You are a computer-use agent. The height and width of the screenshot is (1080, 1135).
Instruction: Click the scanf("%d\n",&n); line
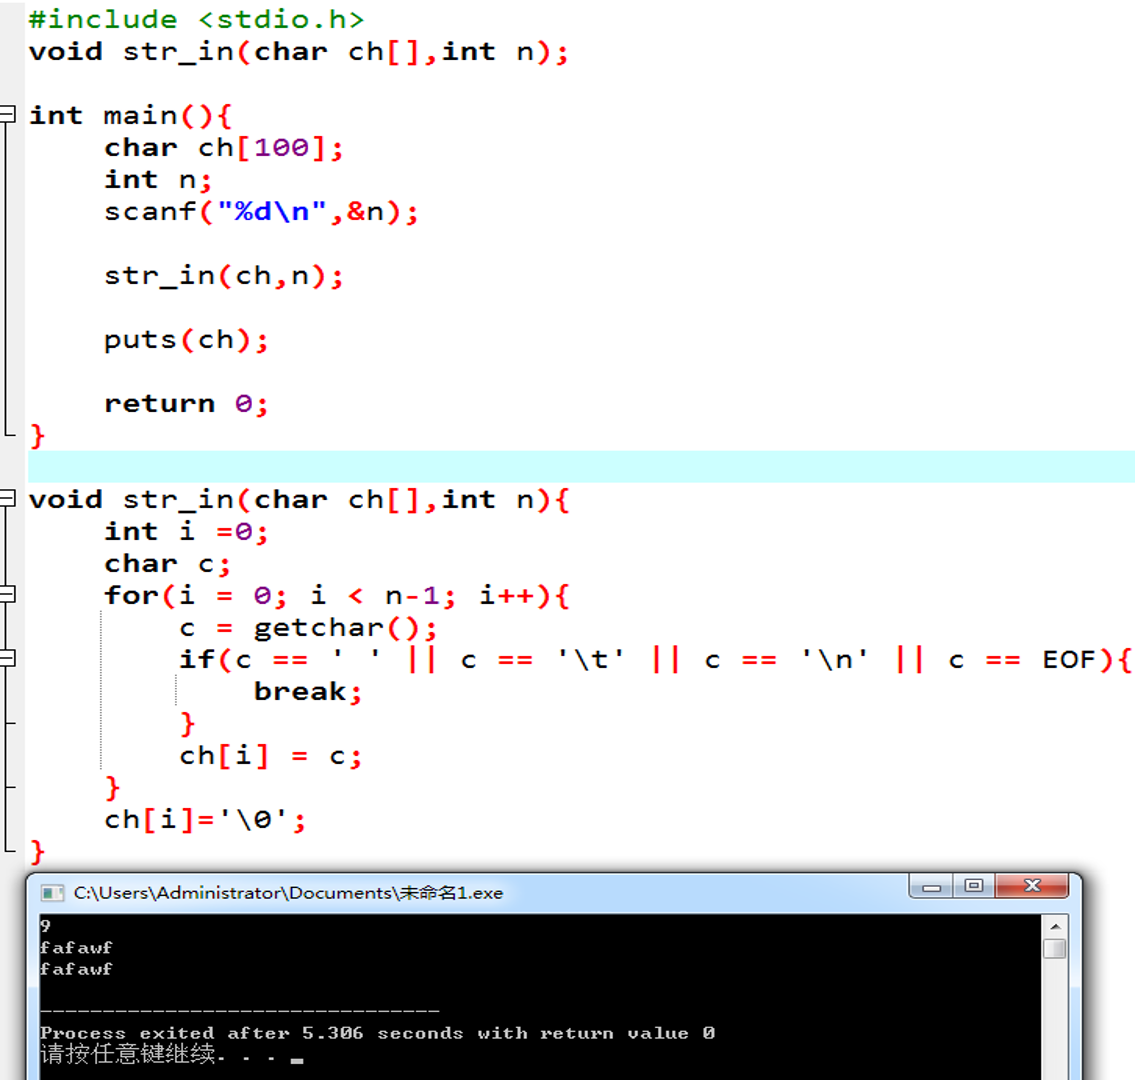click(x=261, y=211)
